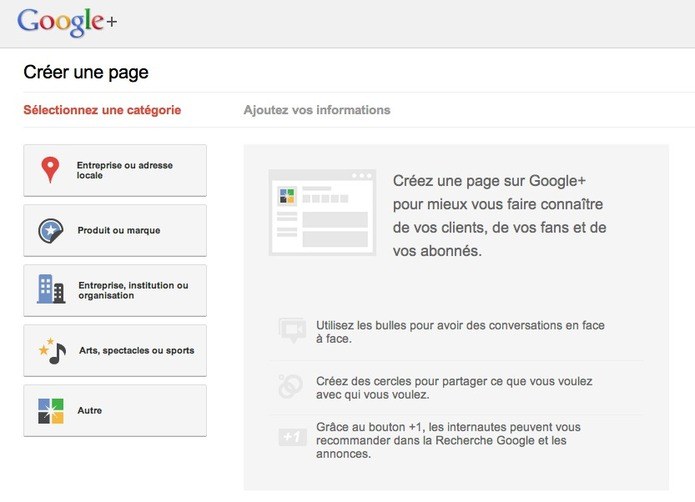Screen dimensions: 695x502
Task: Click the Google+ logo
Action: [67, 22]
